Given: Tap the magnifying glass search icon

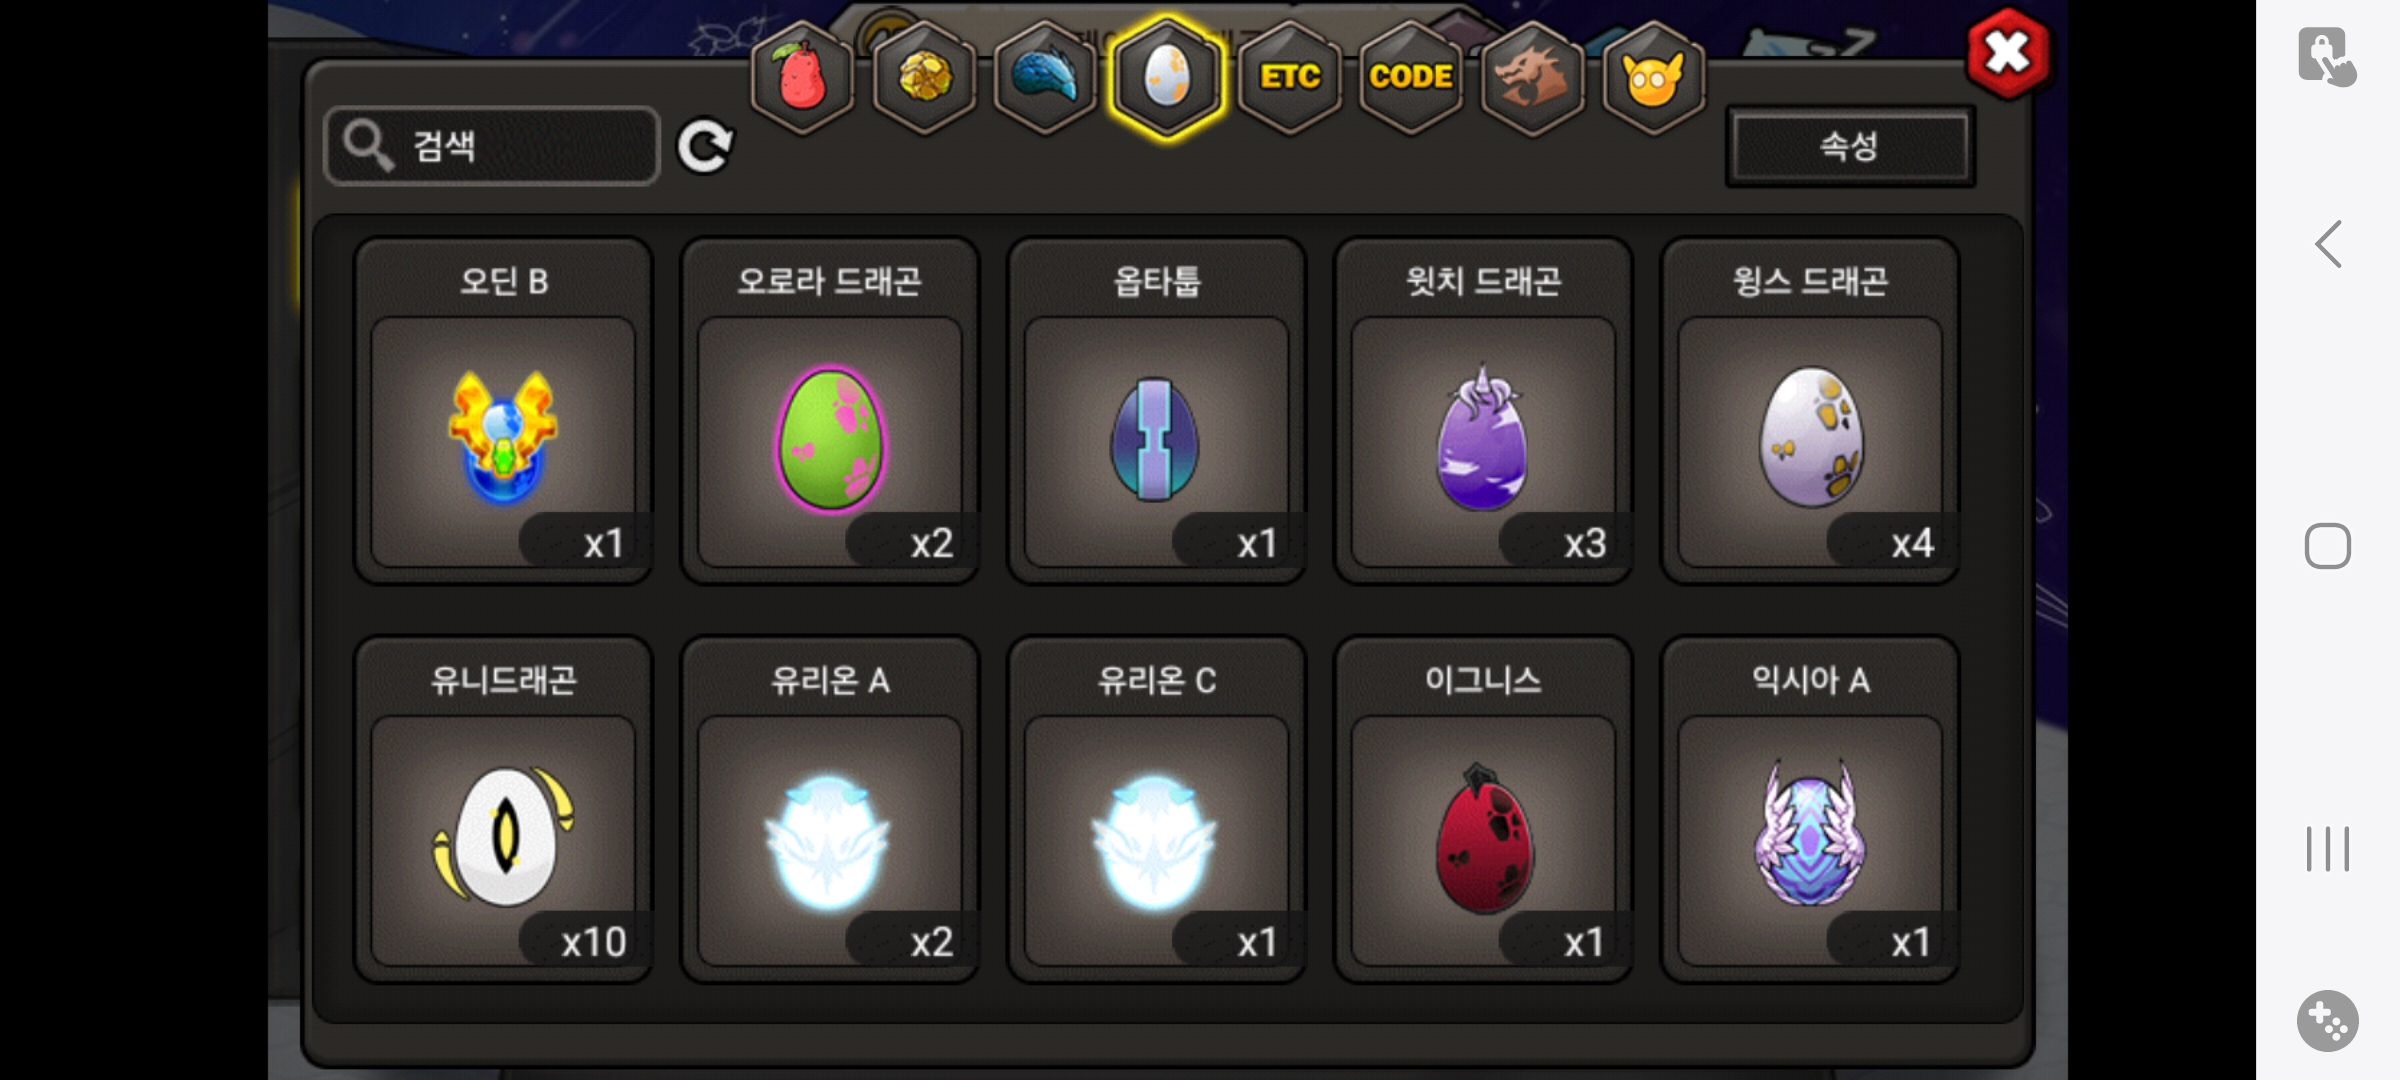Looking at the screenshot, I should point(367,146).
